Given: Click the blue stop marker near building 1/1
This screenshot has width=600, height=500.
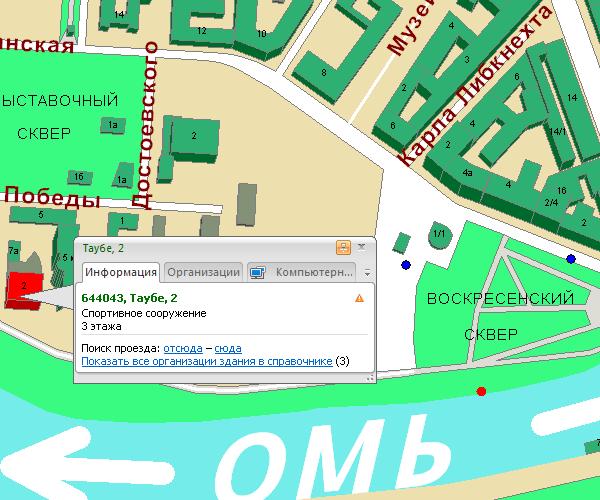Looking at the screenshot, I should 406,265.
